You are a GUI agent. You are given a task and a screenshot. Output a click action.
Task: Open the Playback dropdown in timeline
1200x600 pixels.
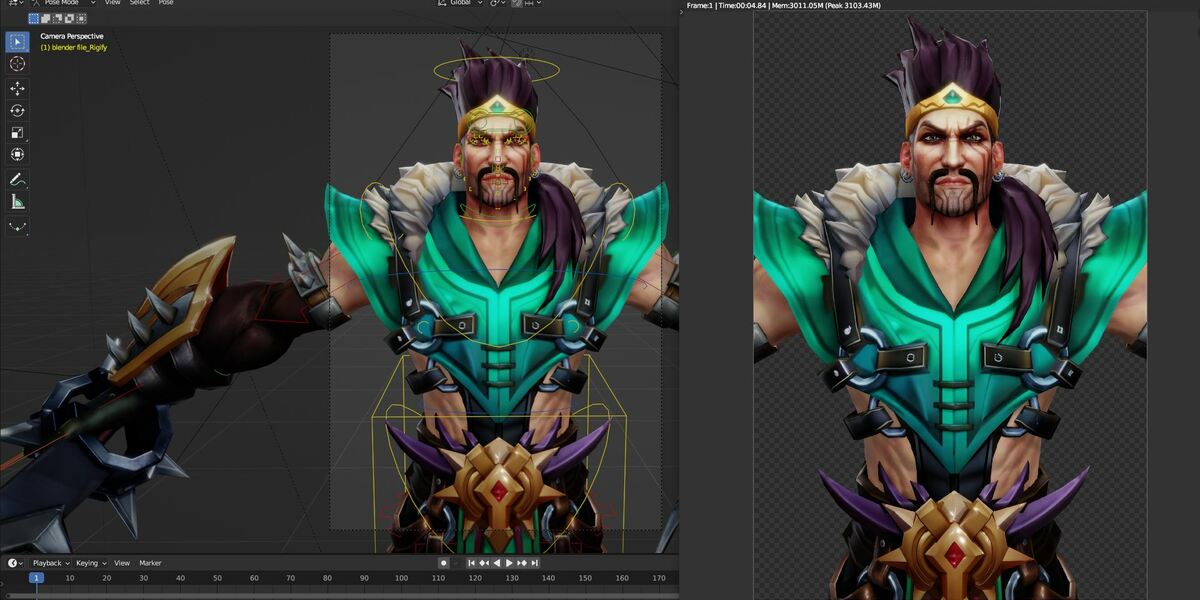coord(50,563)
